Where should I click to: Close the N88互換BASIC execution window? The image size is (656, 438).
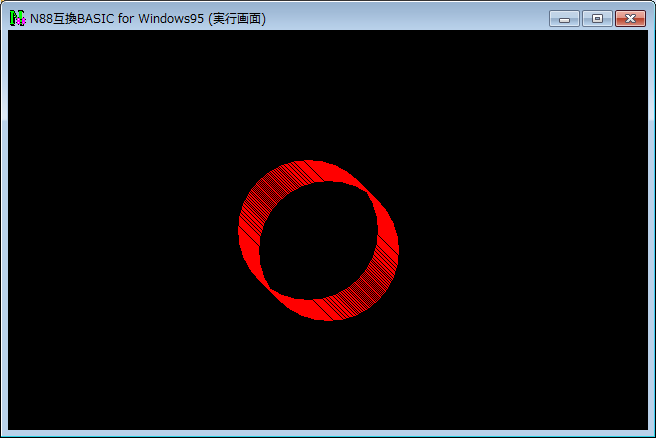click(630, 18)
